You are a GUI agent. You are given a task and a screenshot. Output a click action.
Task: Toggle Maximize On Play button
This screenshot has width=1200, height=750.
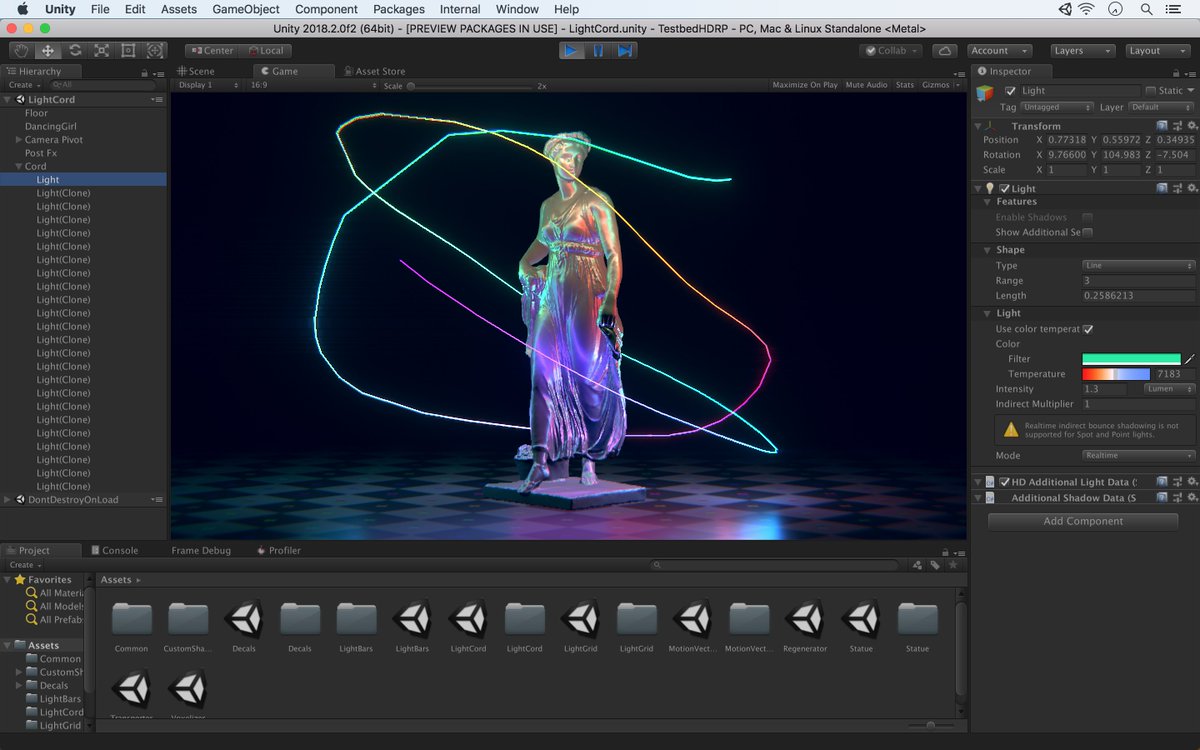tap(805, 85)
